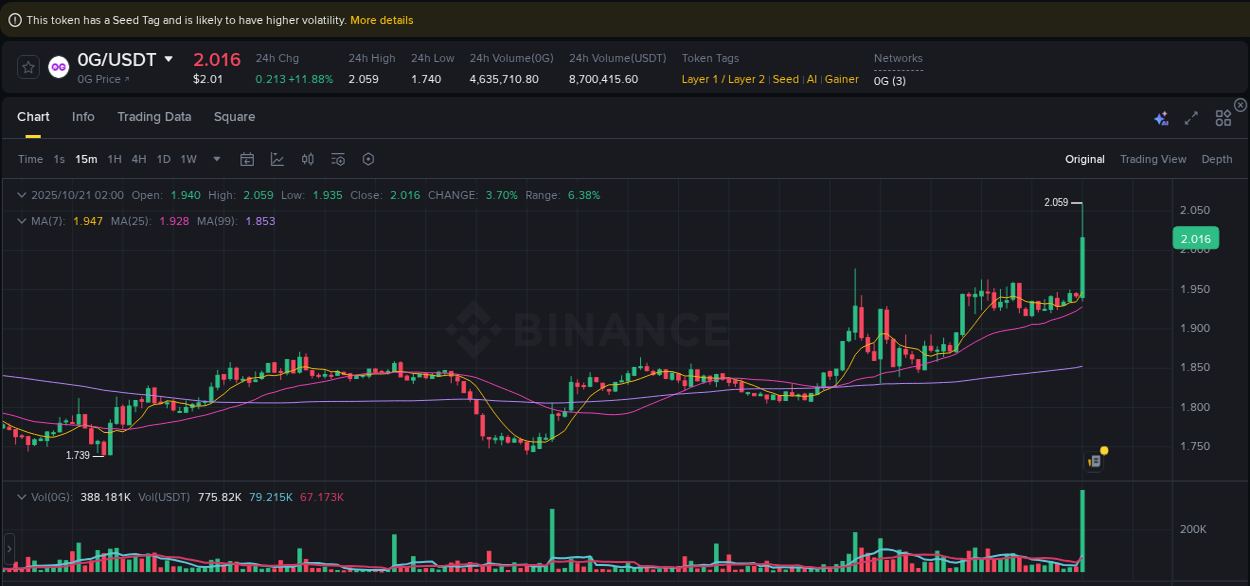This screenshot has height=586, width=1250.
Task: Select the 15m timeframe
Action: click(x=86, y=158)
